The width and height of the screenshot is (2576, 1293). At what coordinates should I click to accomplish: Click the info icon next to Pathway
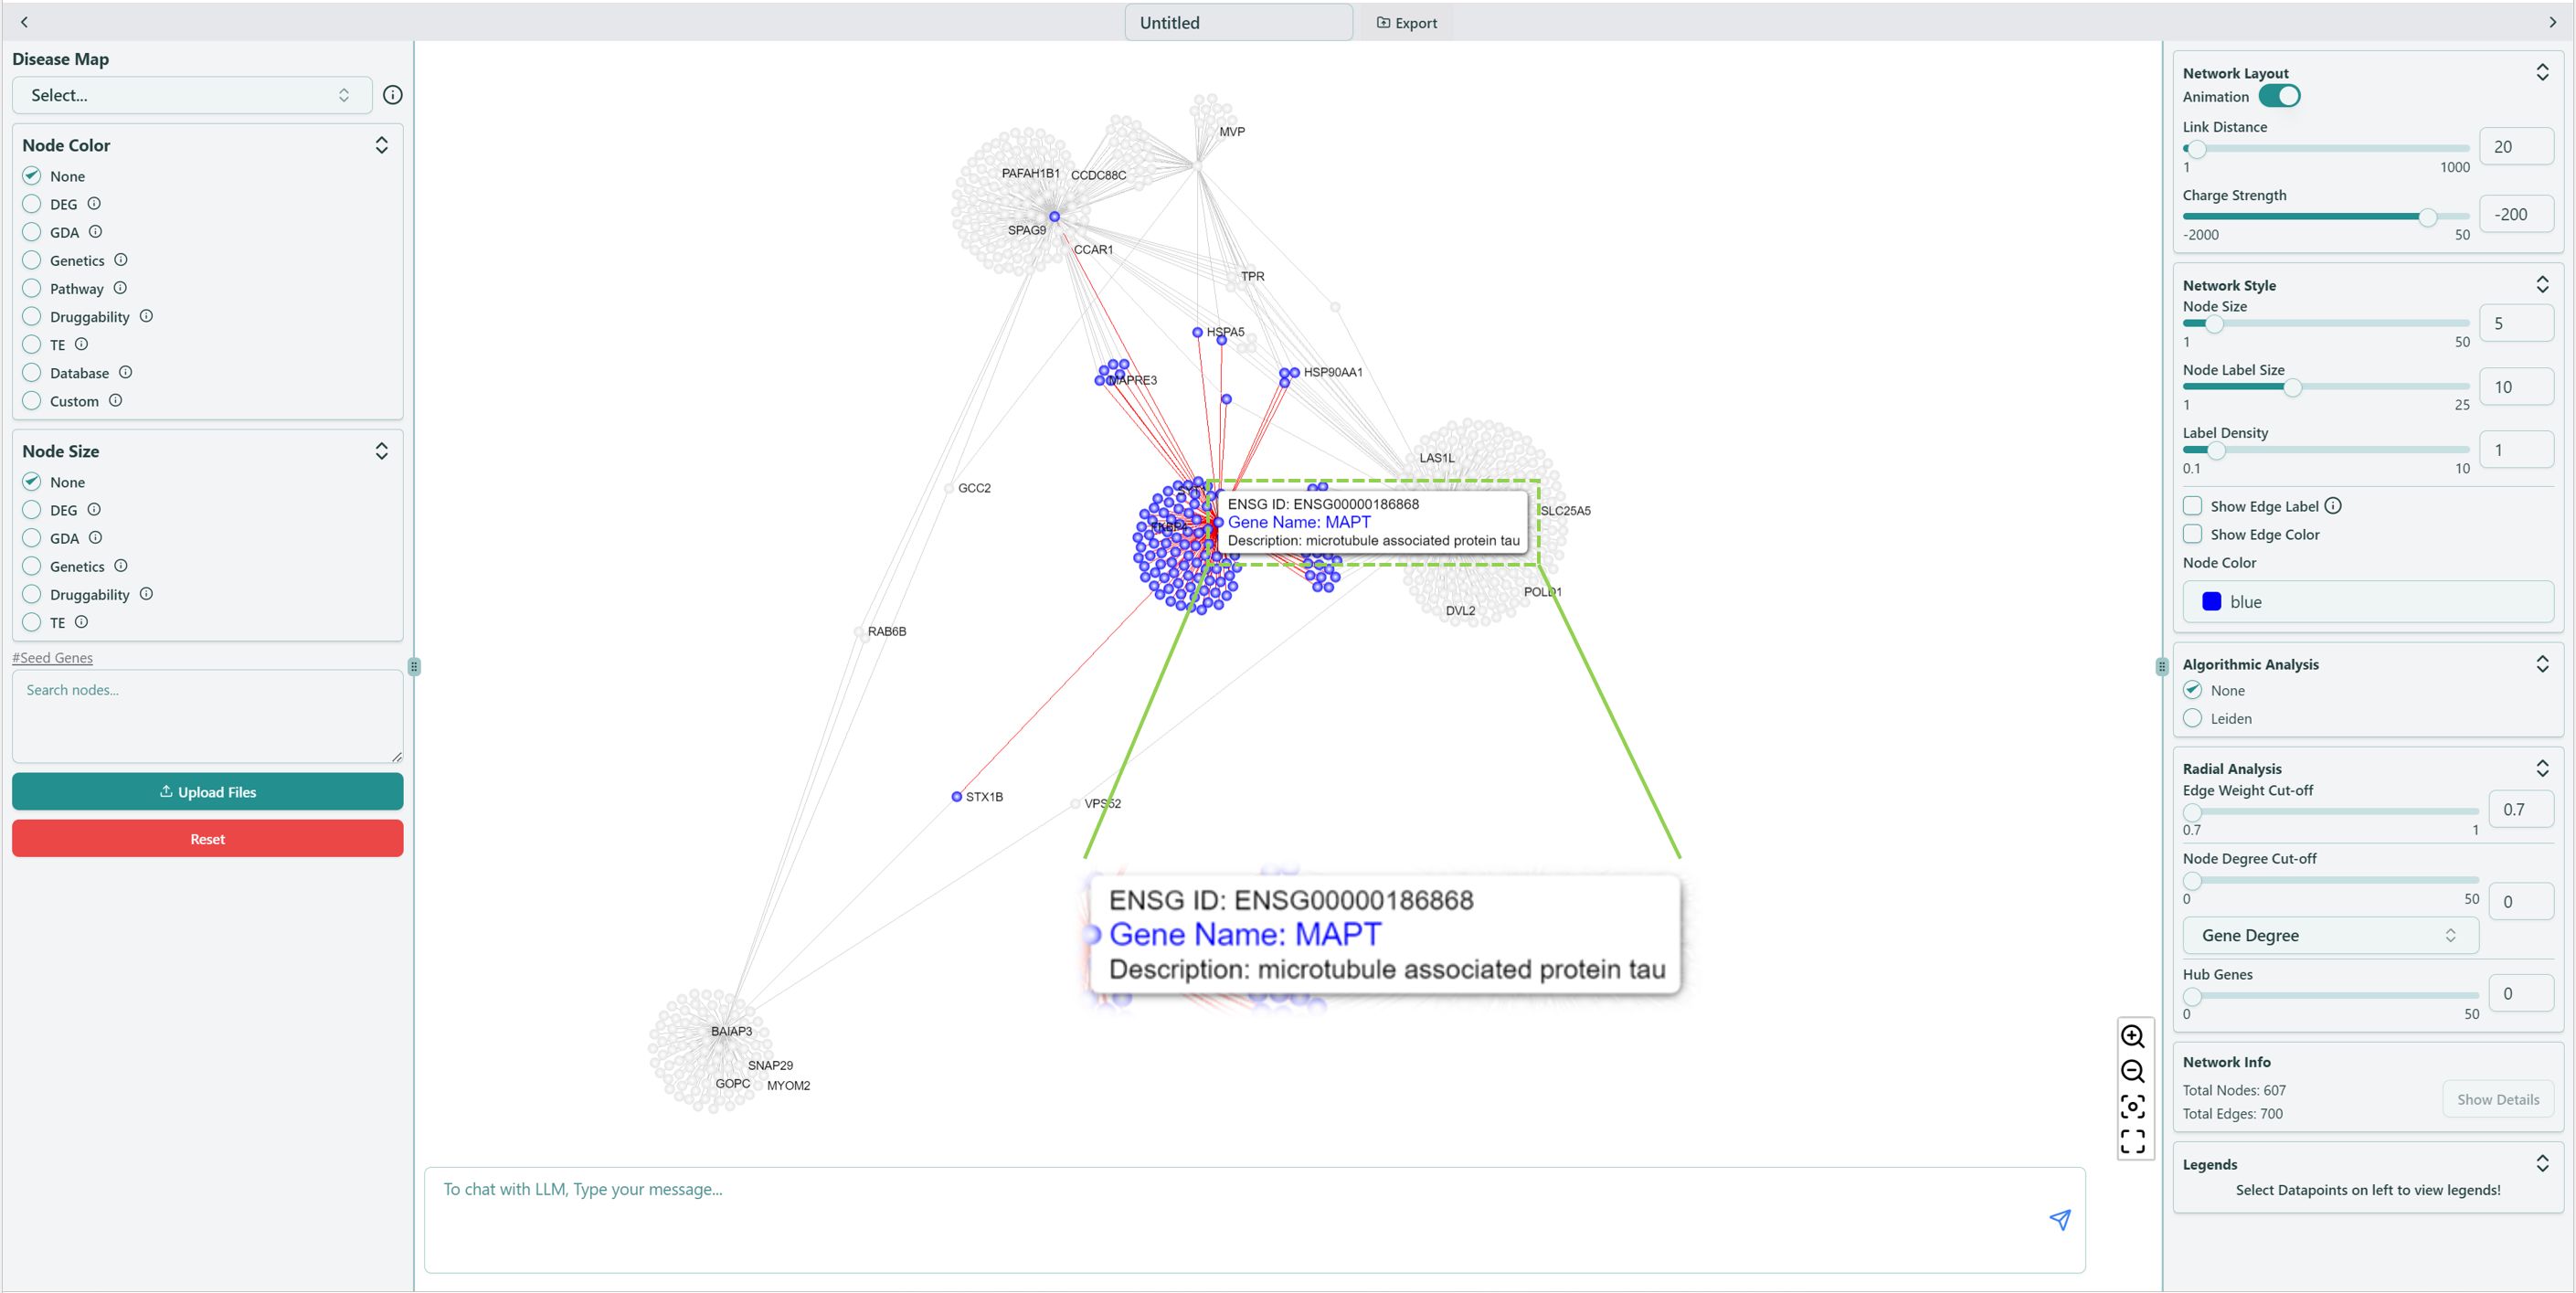[120, 287]
